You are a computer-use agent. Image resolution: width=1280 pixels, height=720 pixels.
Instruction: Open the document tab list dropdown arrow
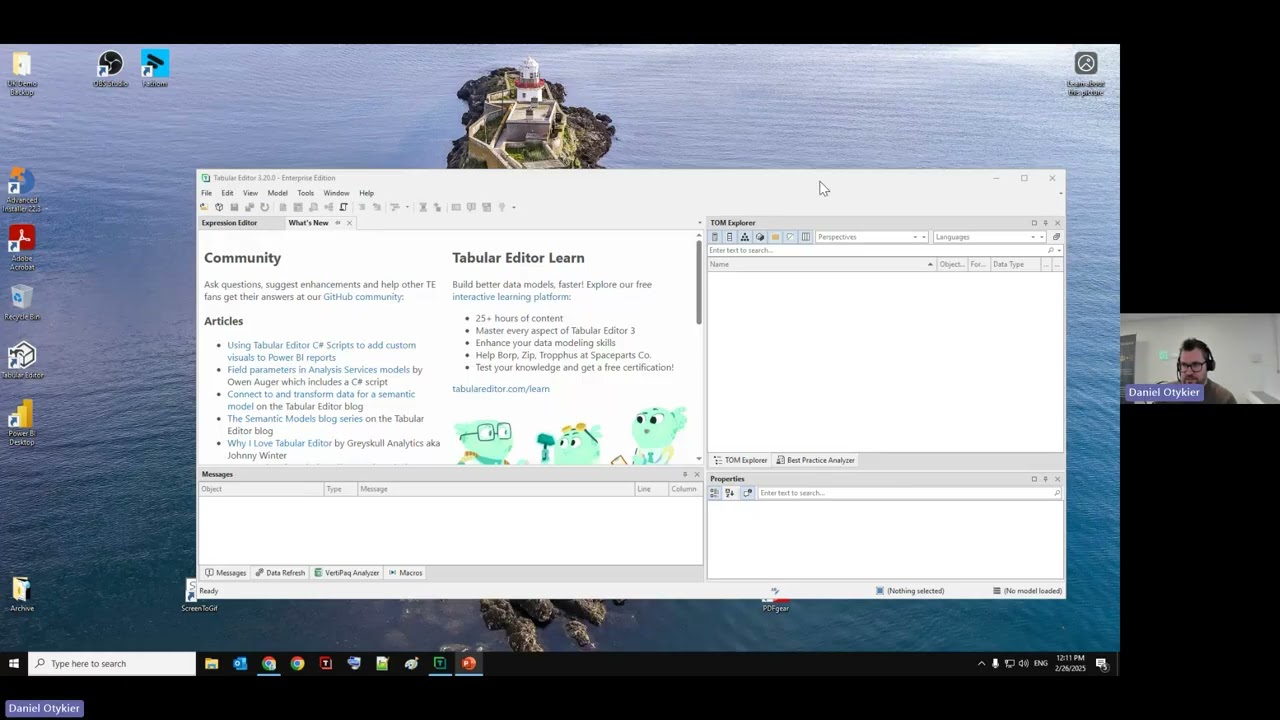699,223
